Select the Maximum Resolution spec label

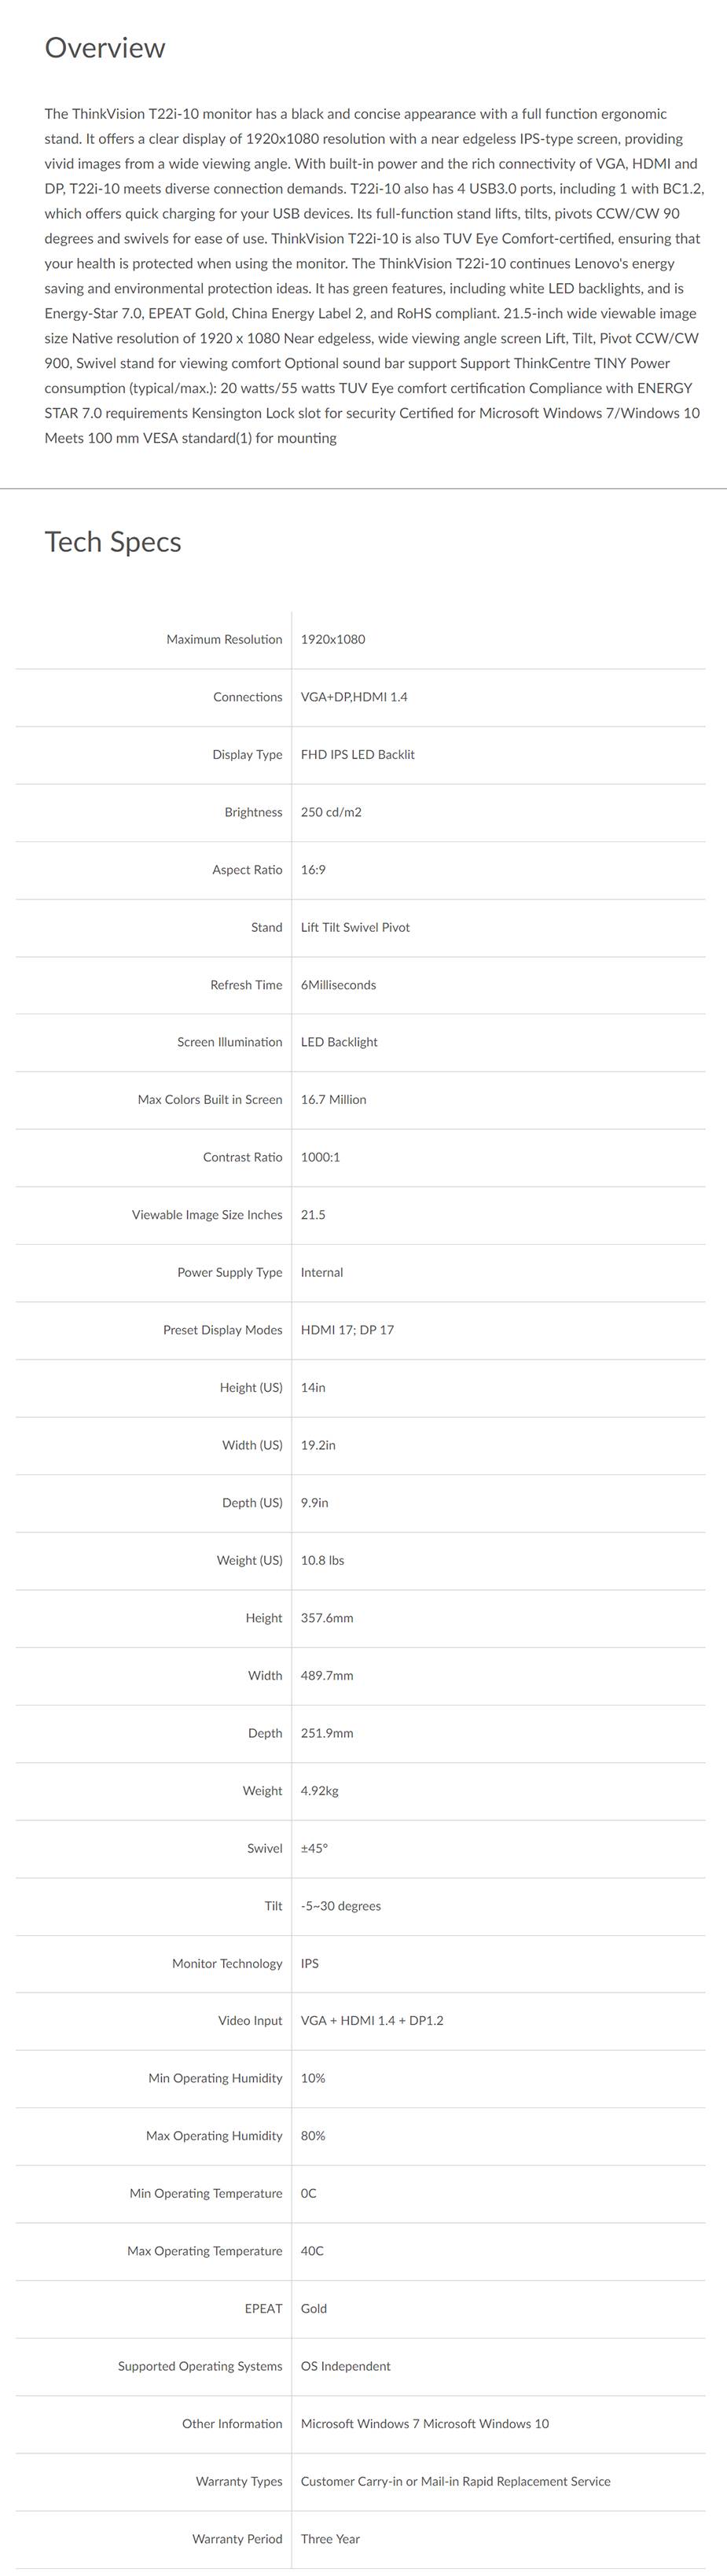pyautogui.click(x=224, y=640)
